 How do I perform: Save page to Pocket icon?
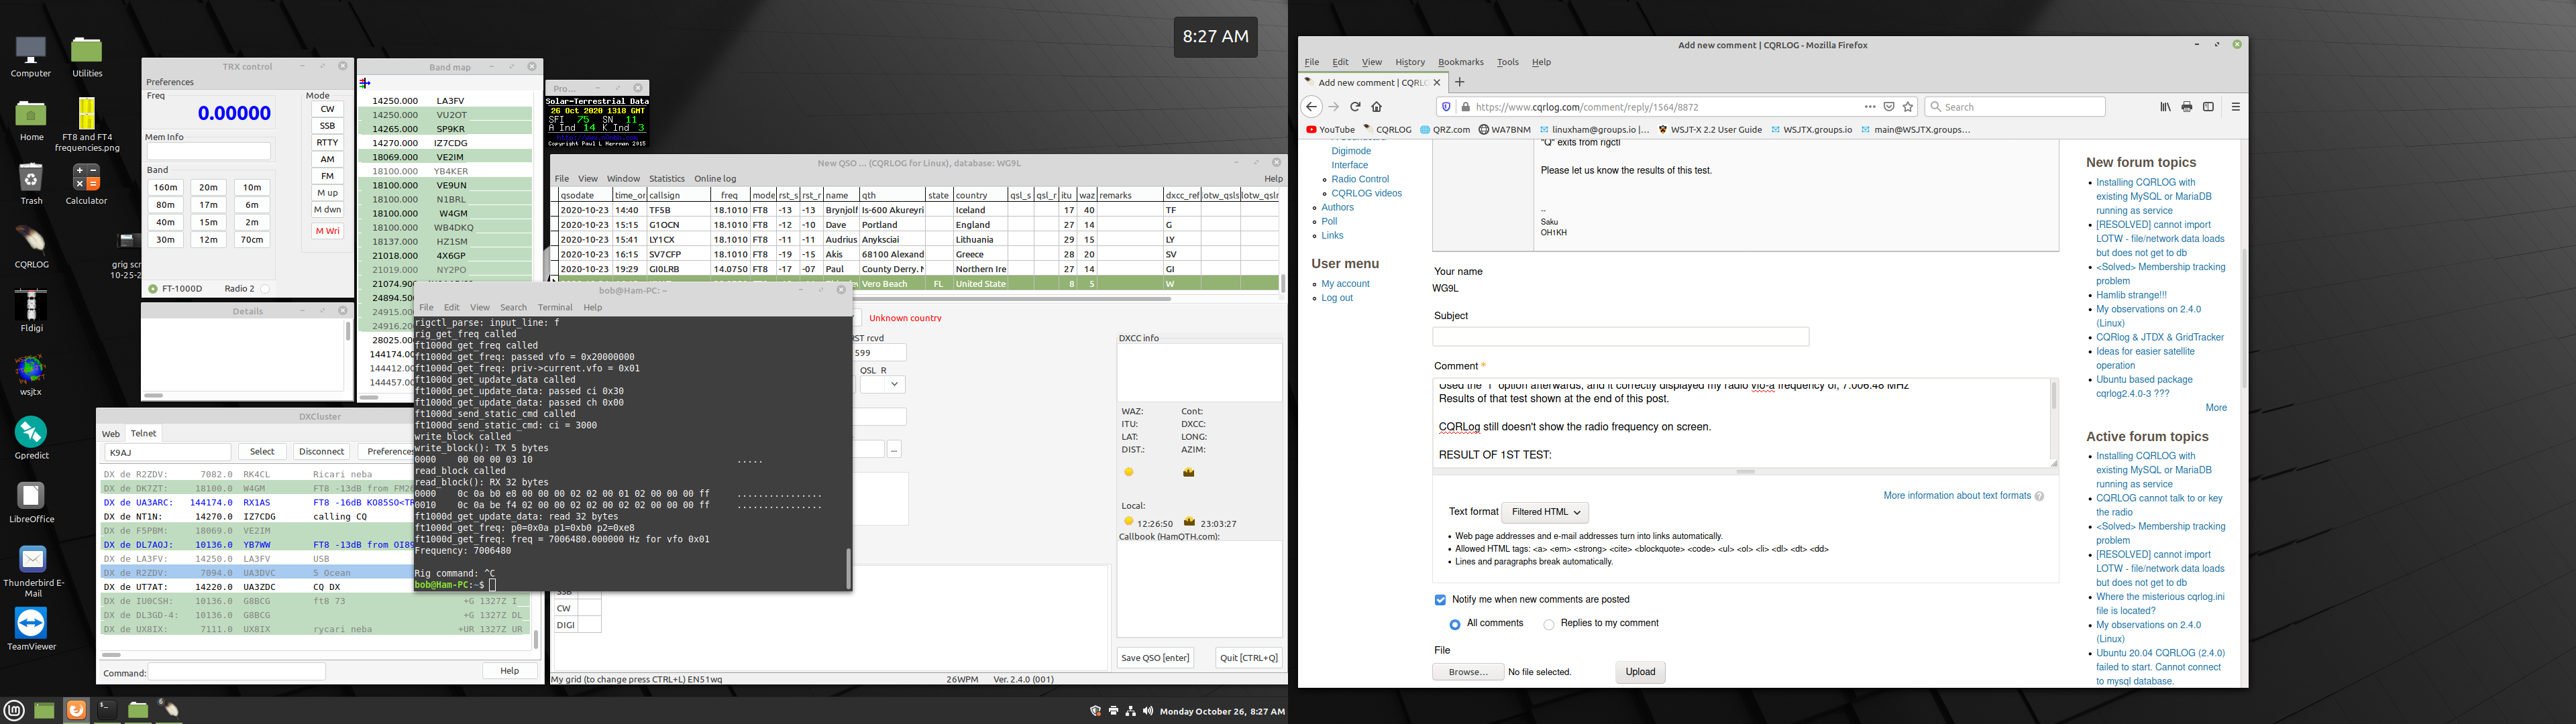(x=1889, y=107)
